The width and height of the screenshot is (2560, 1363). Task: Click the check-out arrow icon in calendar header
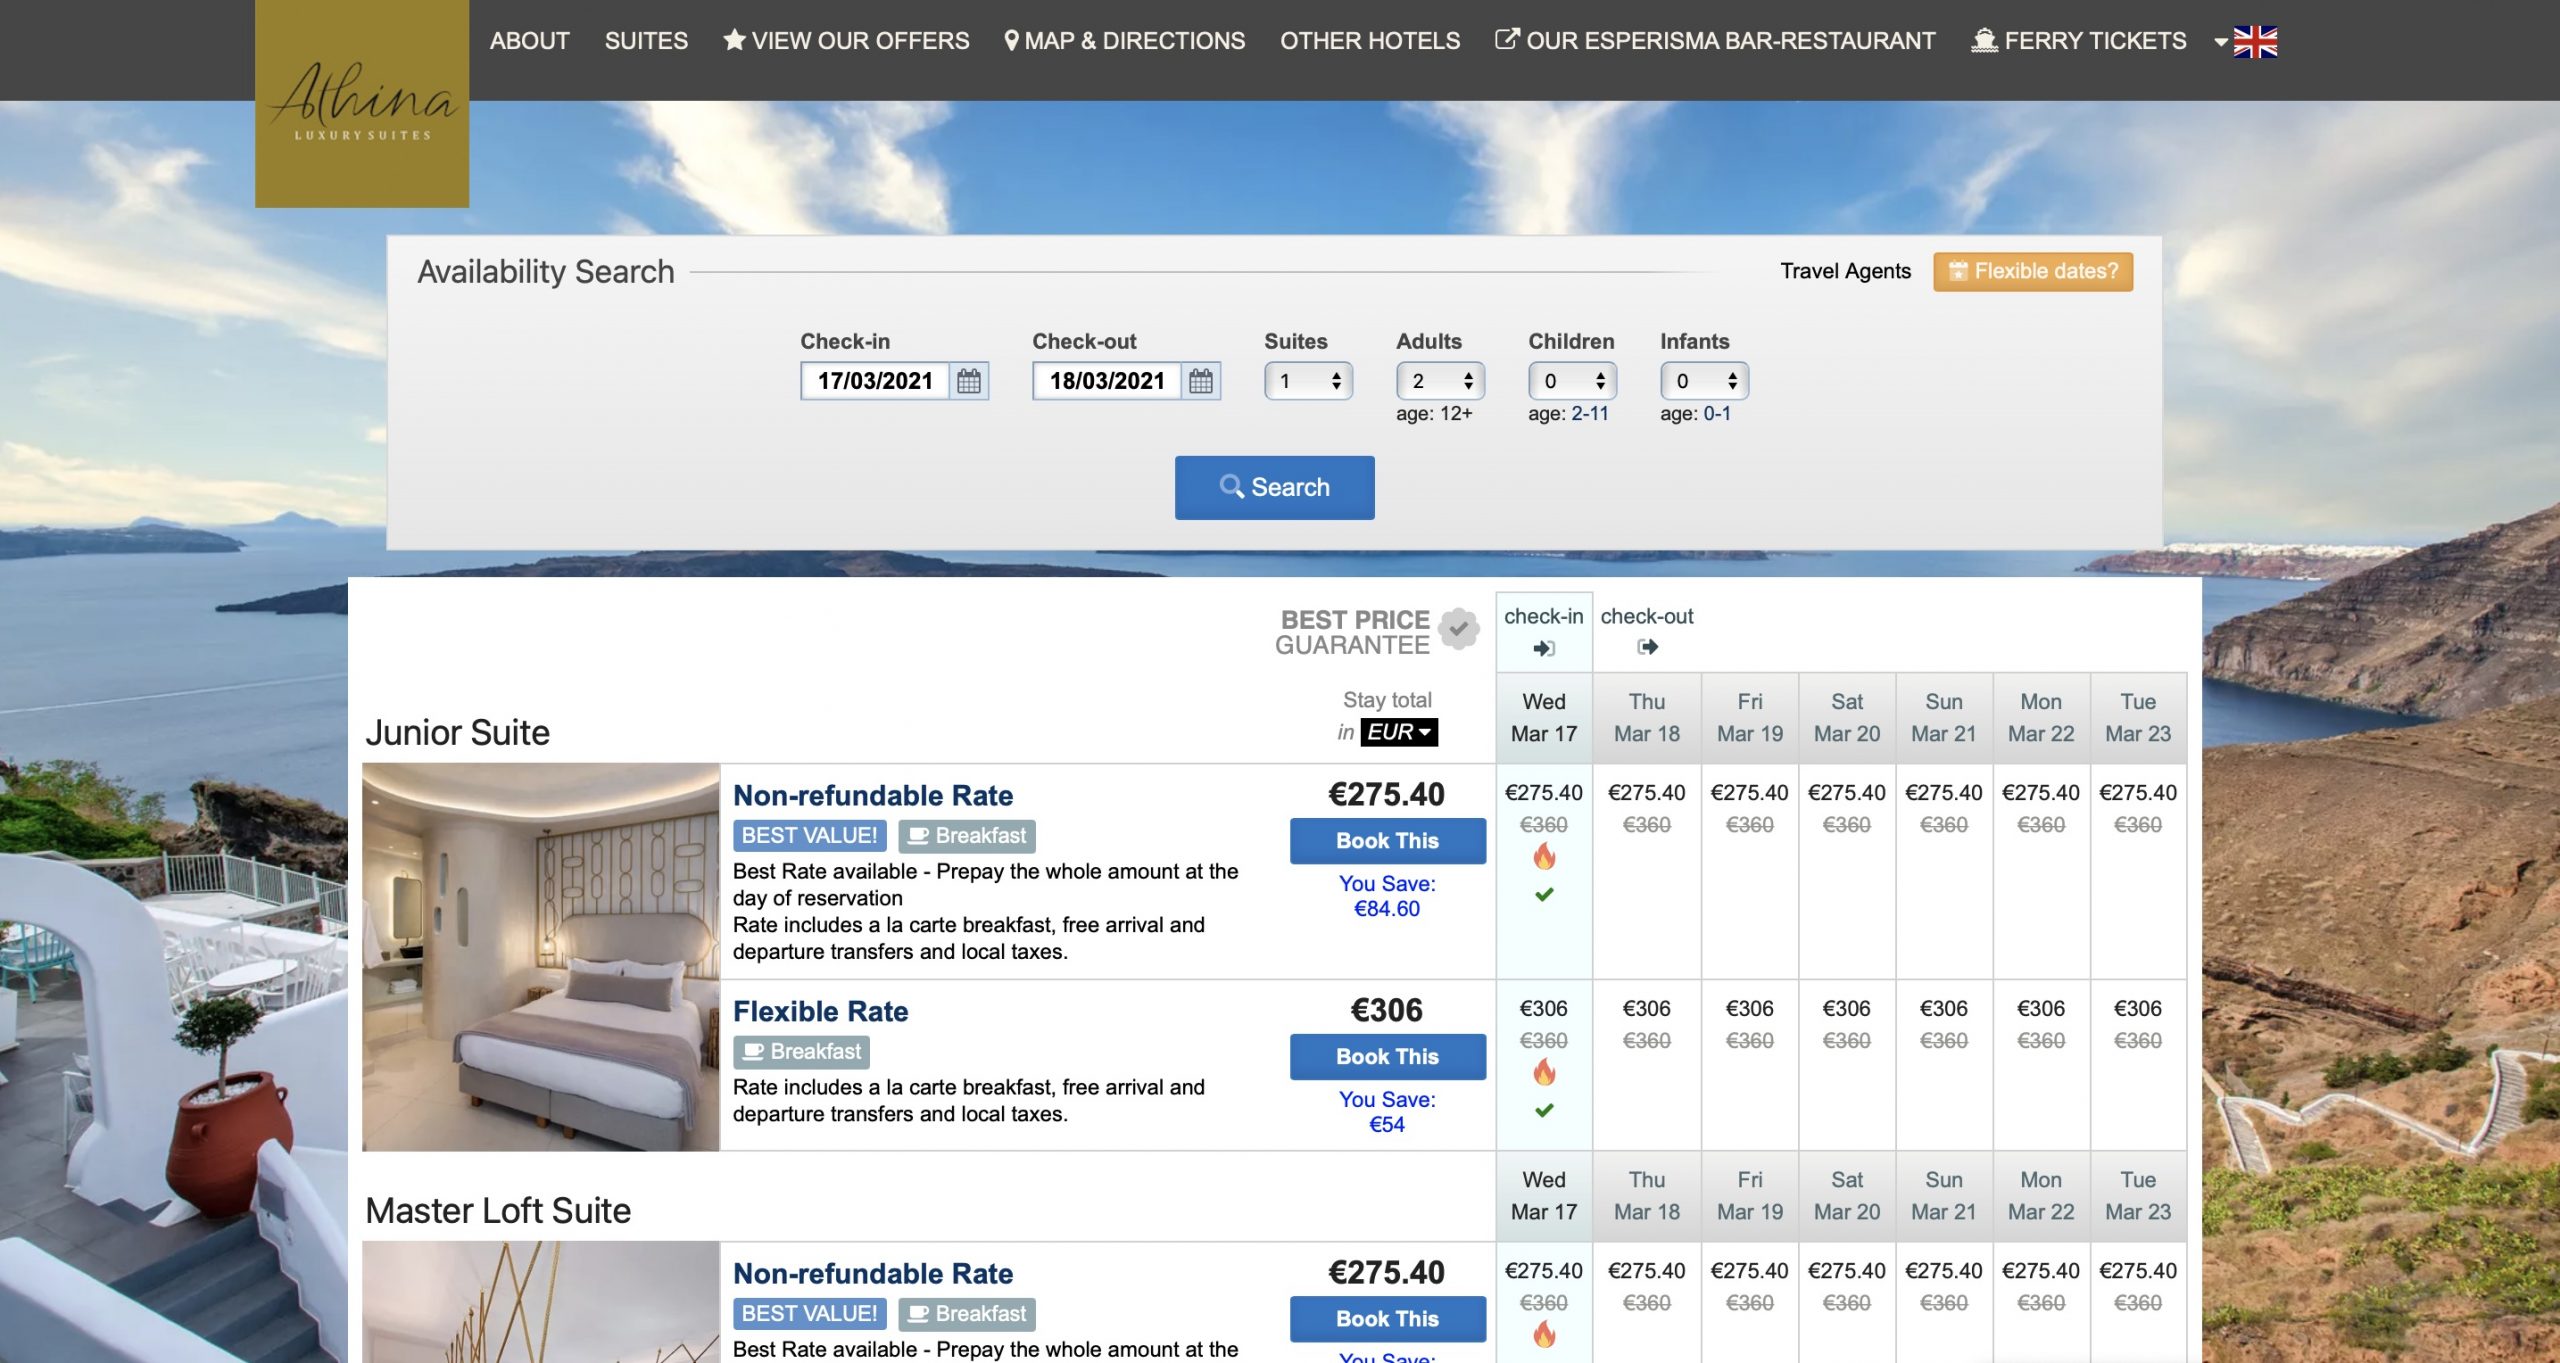click(1647, 647)
